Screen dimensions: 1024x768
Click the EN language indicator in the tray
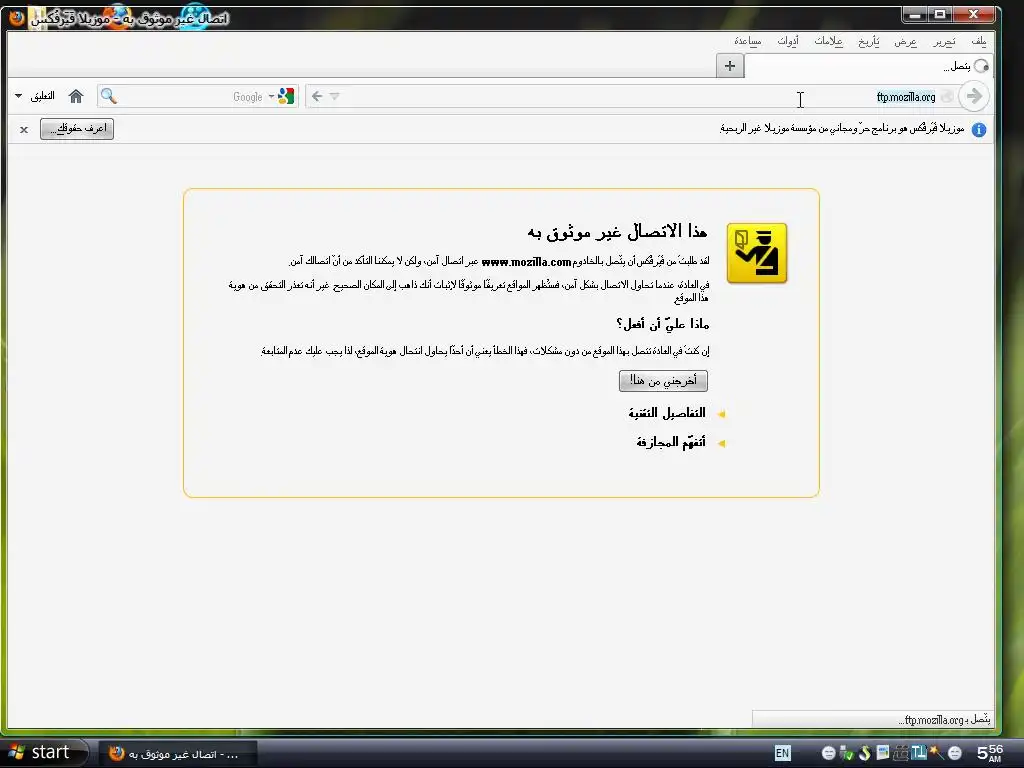(782, 753)
